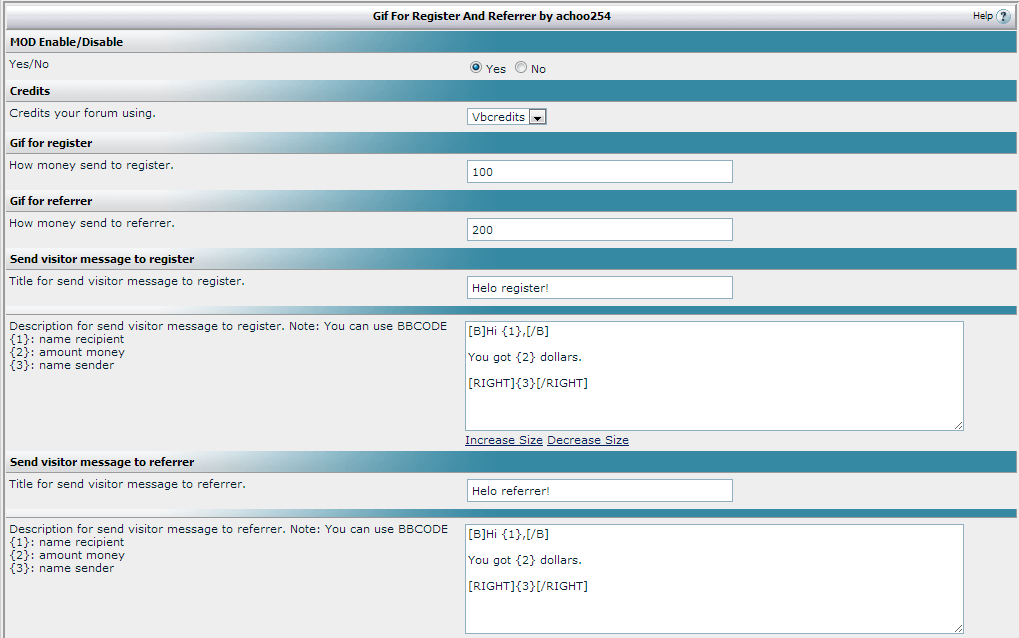Focus the 'Helo referrer!' title field
This screenshot has height=638, width=1019.
599,491
